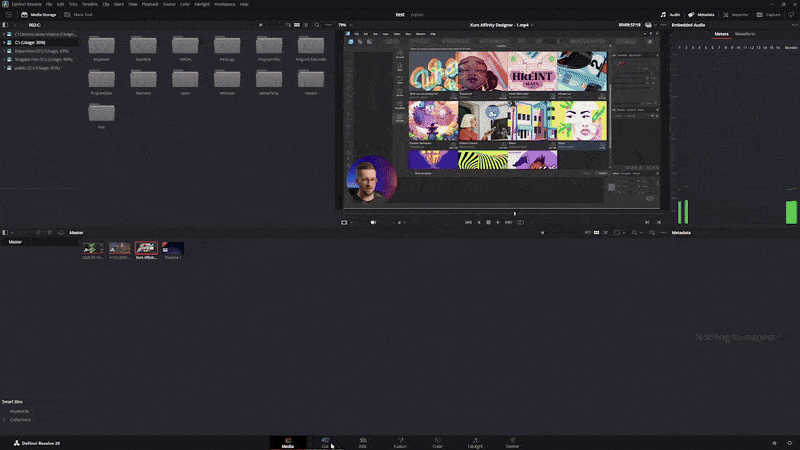Open media pool options (three dots)
The height and width of the screenshot is (450, 800).
(x=663, y=233)
